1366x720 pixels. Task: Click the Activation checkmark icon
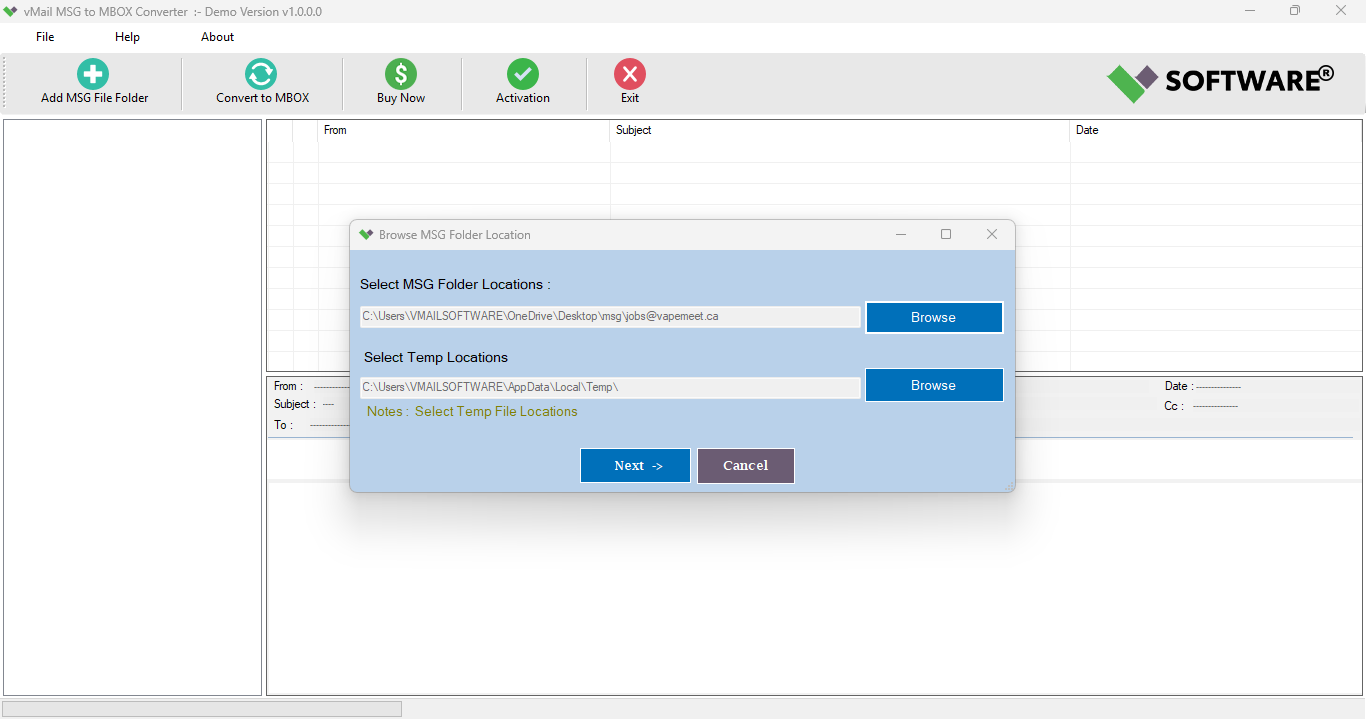(522, 74)
